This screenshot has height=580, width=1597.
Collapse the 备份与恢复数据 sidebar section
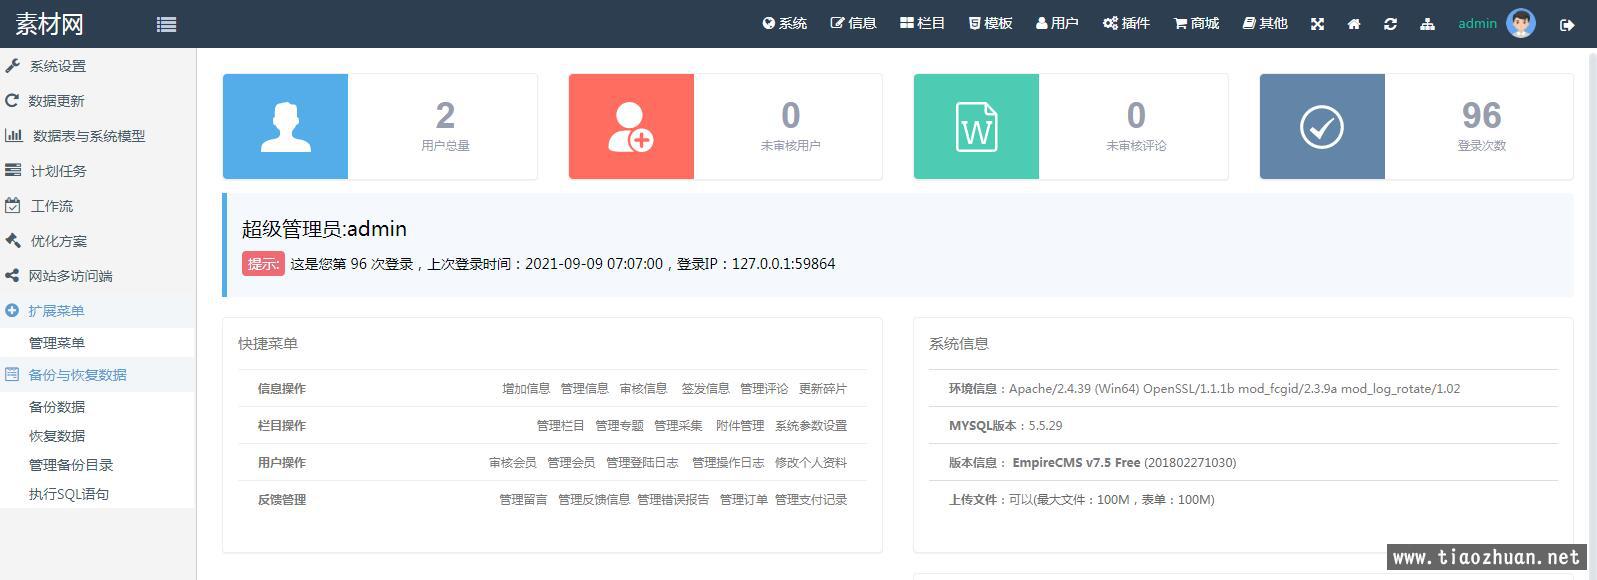tap(77, 375)
